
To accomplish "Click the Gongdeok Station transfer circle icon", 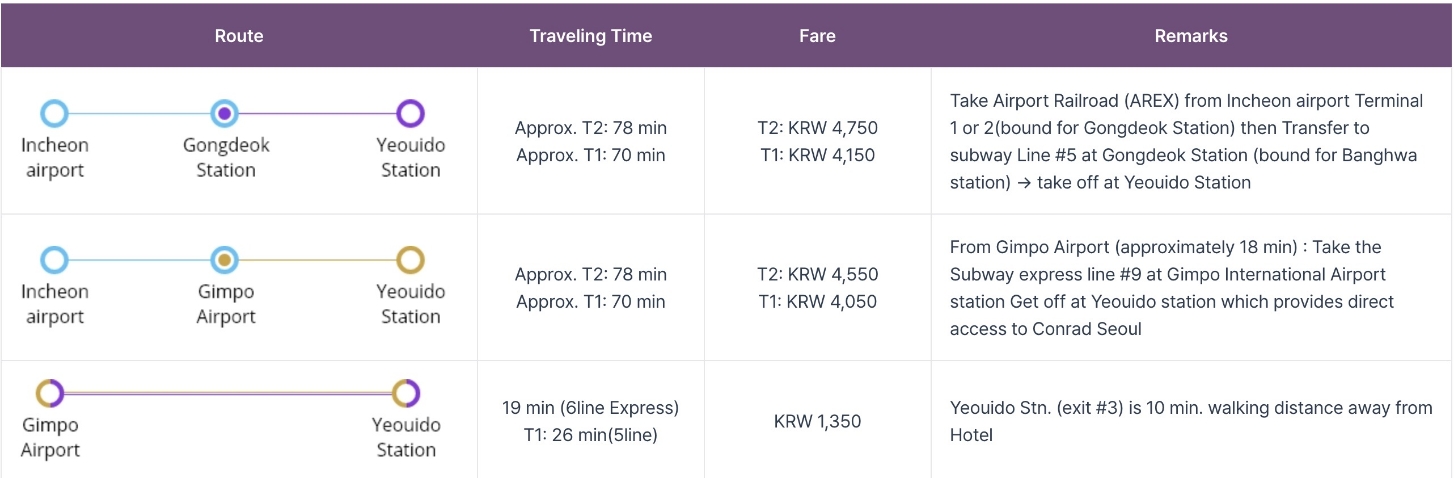I will click(225, 113).
